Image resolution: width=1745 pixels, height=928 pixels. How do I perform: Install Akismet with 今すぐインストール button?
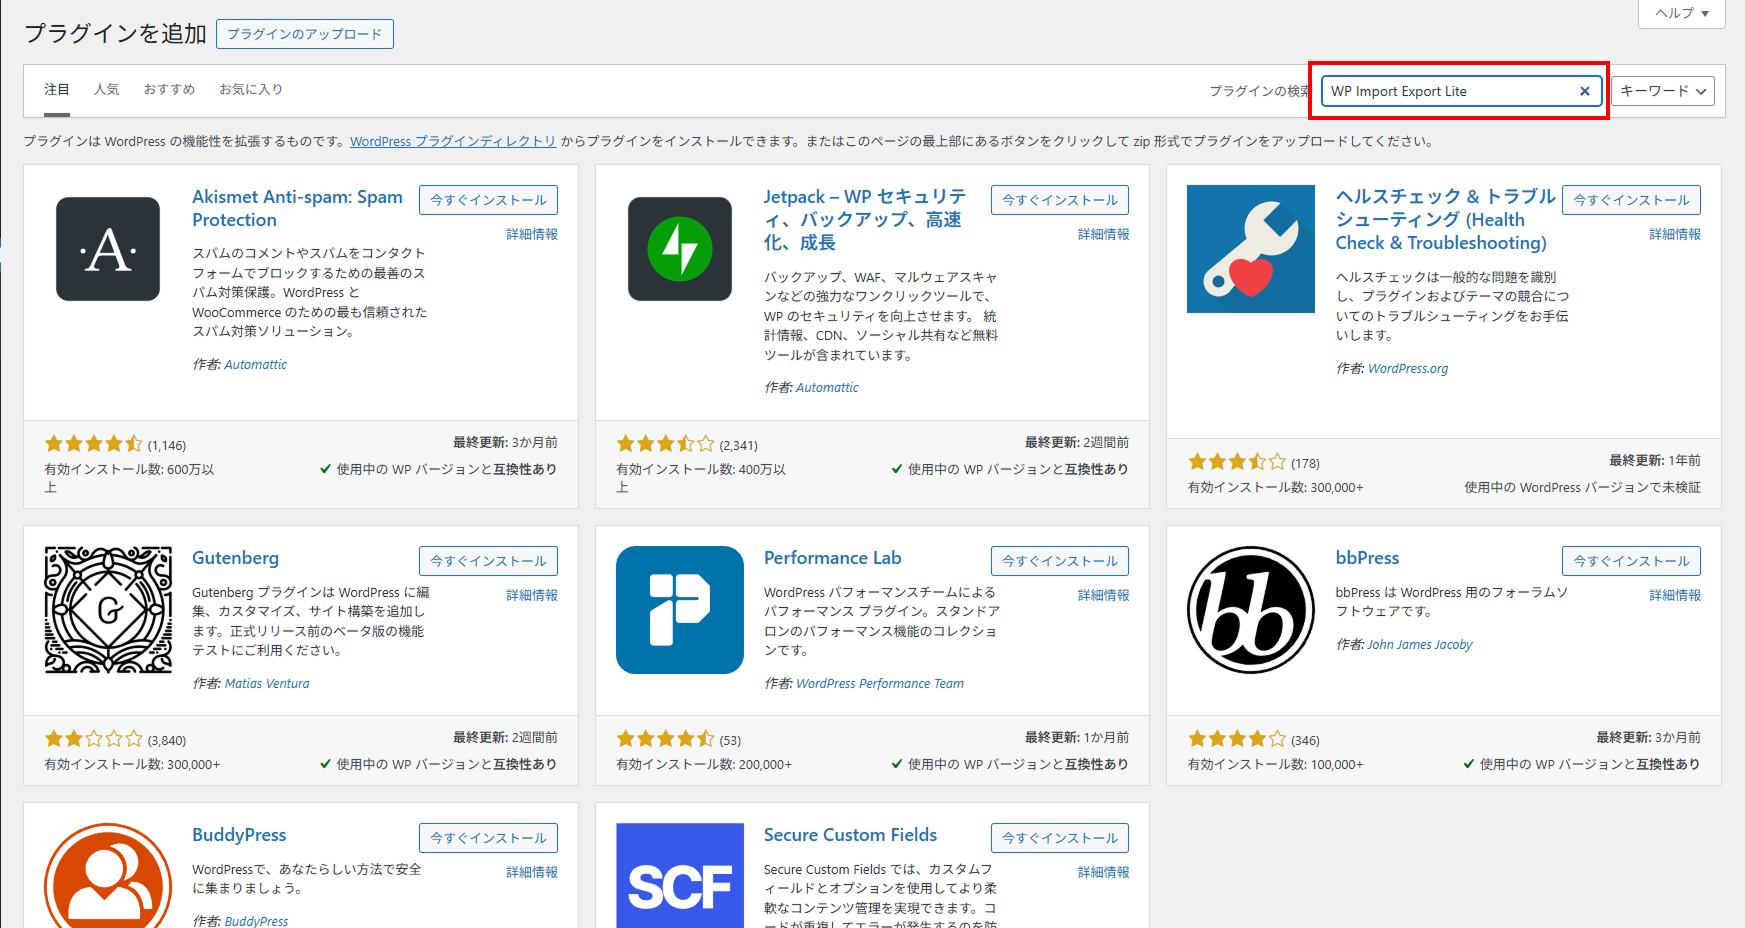click(488, 200)
